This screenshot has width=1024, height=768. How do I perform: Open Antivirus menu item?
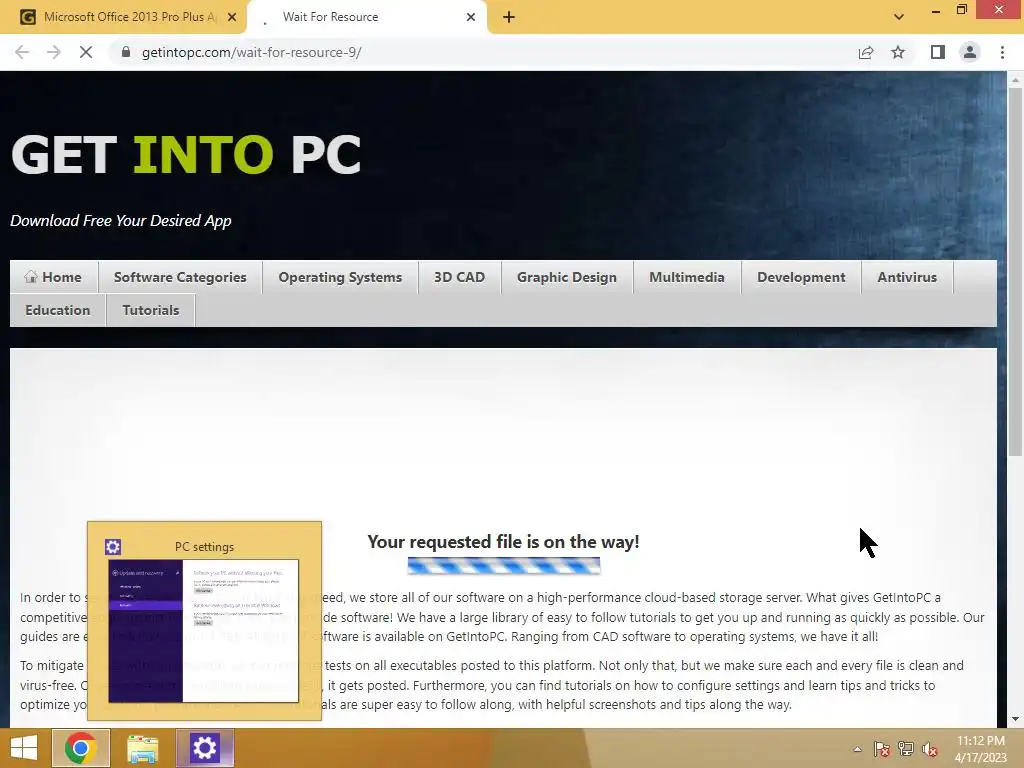[907, 277]
